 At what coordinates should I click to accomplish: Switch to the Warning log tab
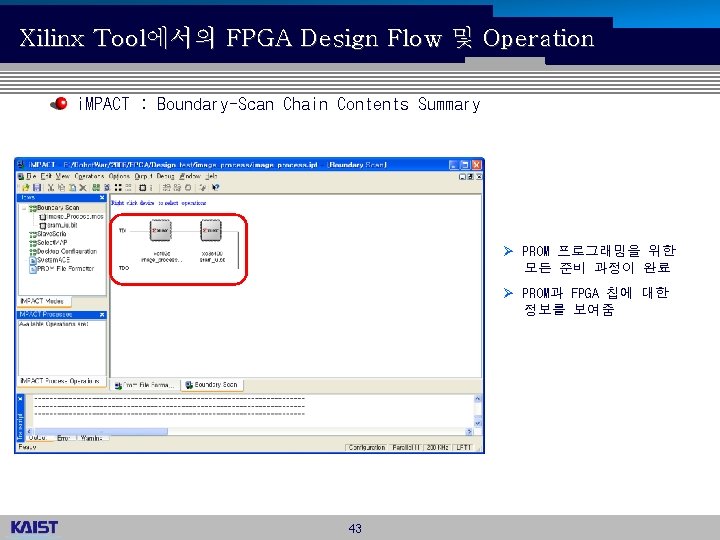[91, 438]
